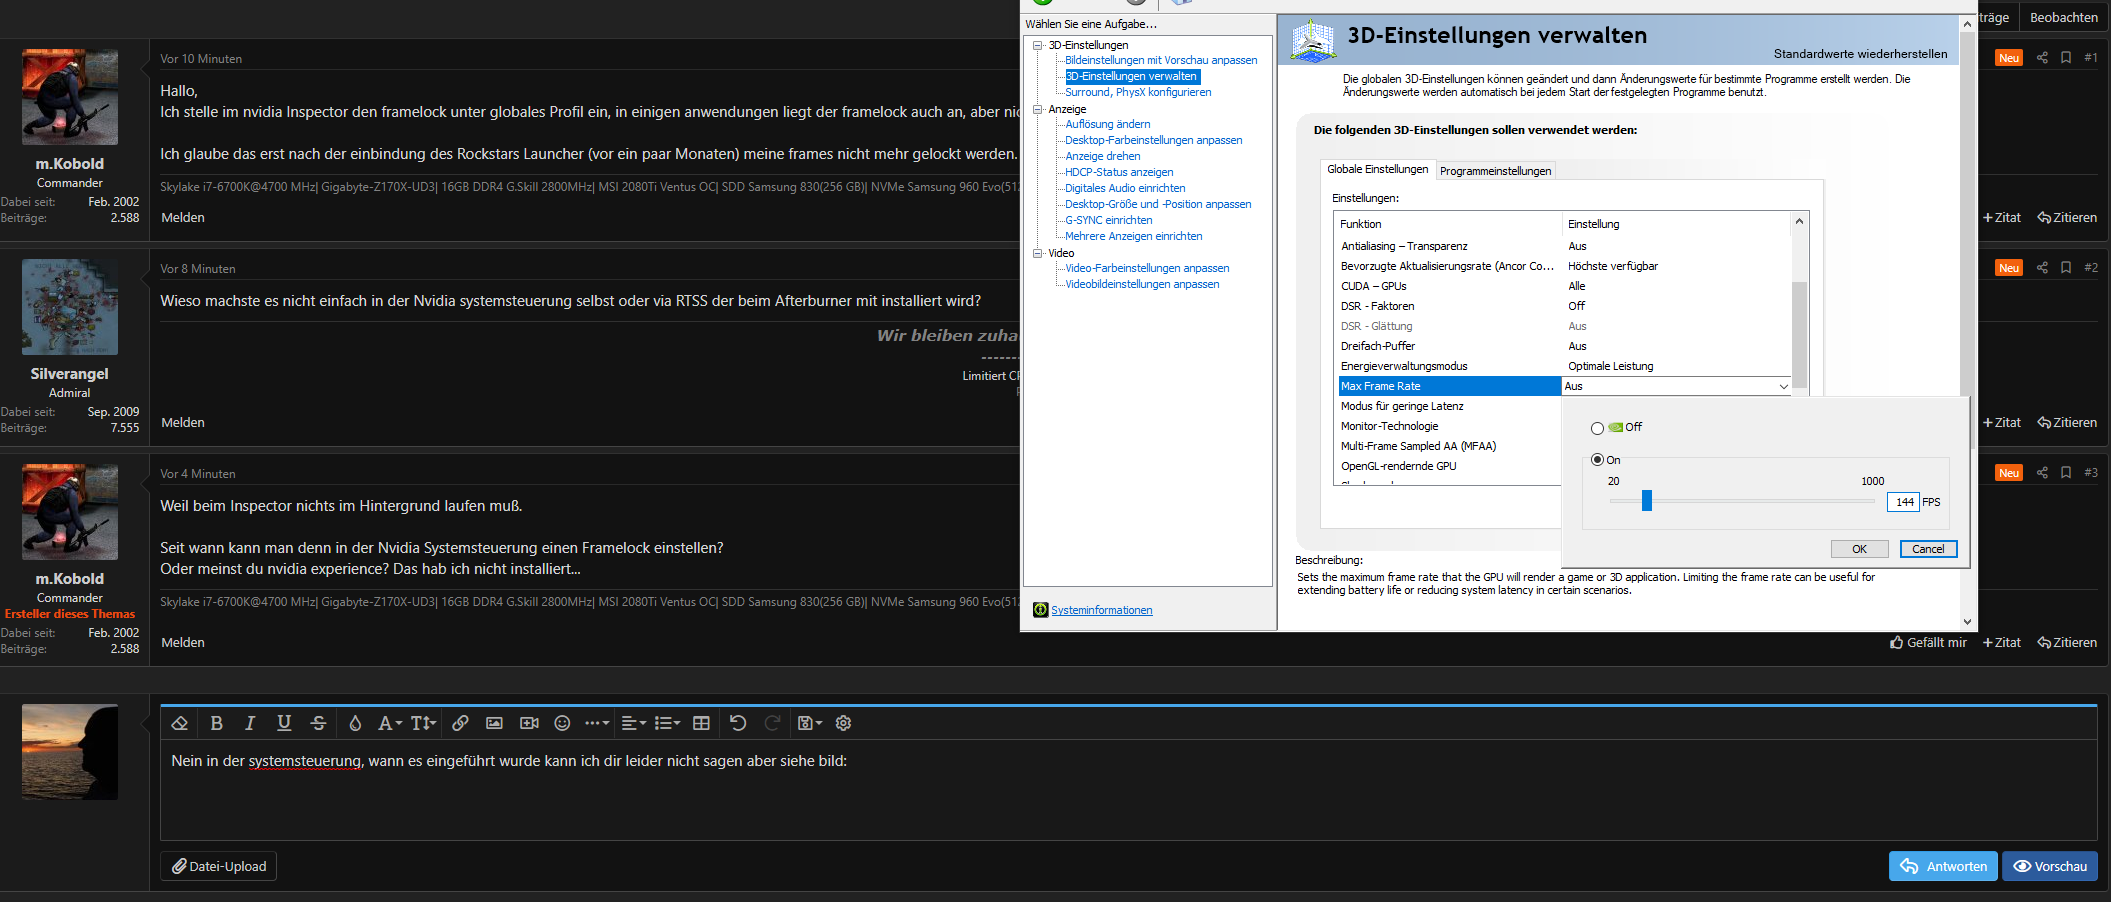
Task: Click bookmark icon on post #2
Action: (2066, 268)
